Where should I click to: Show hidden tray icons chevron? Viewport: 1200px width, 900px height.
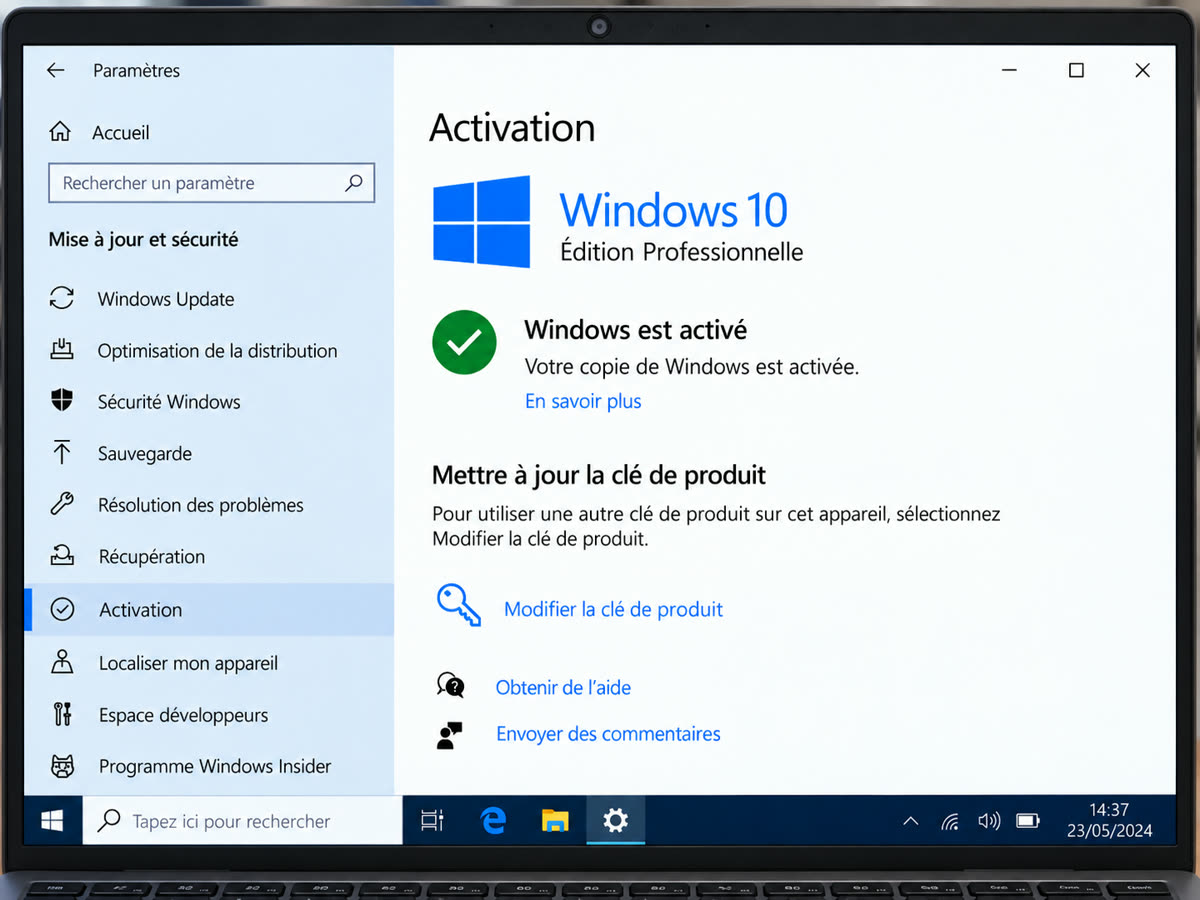coord(911,822)
